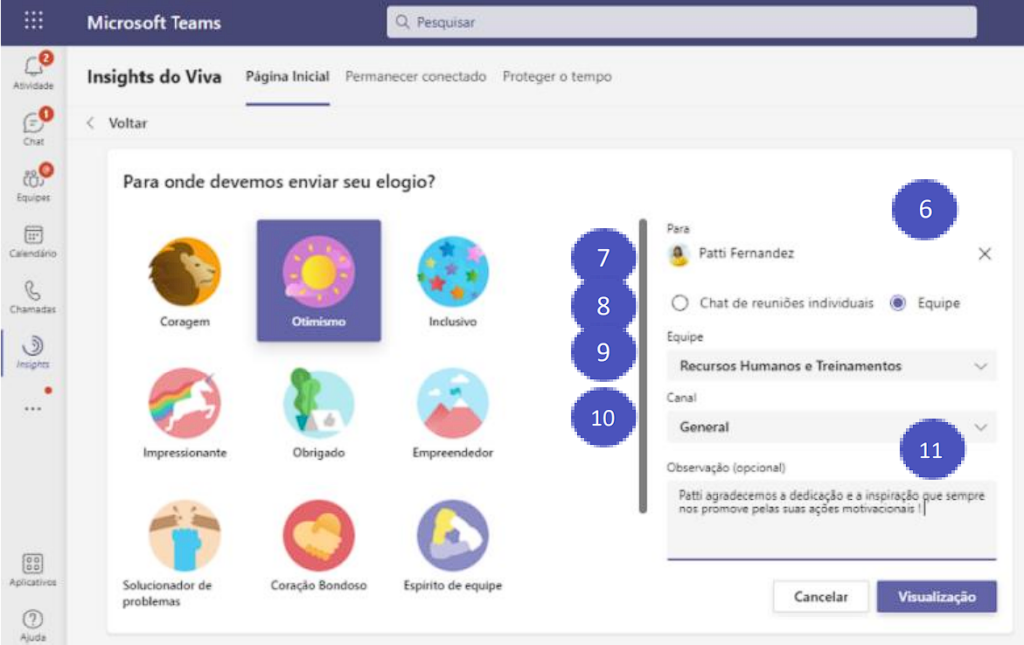The image size is (1024, 645).
Task: Click the search magnifier icon
Action: tap(403, 22)
